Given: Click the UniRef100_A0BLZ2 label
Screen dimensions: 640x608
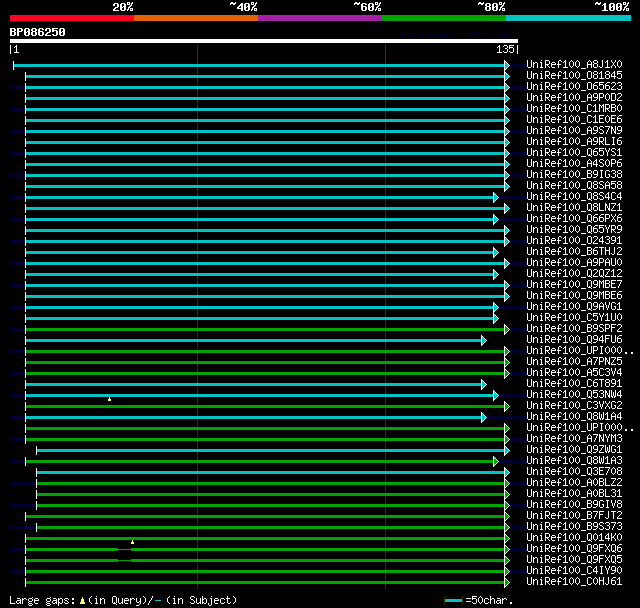Looking at the screenshot, I should point(574,483).
